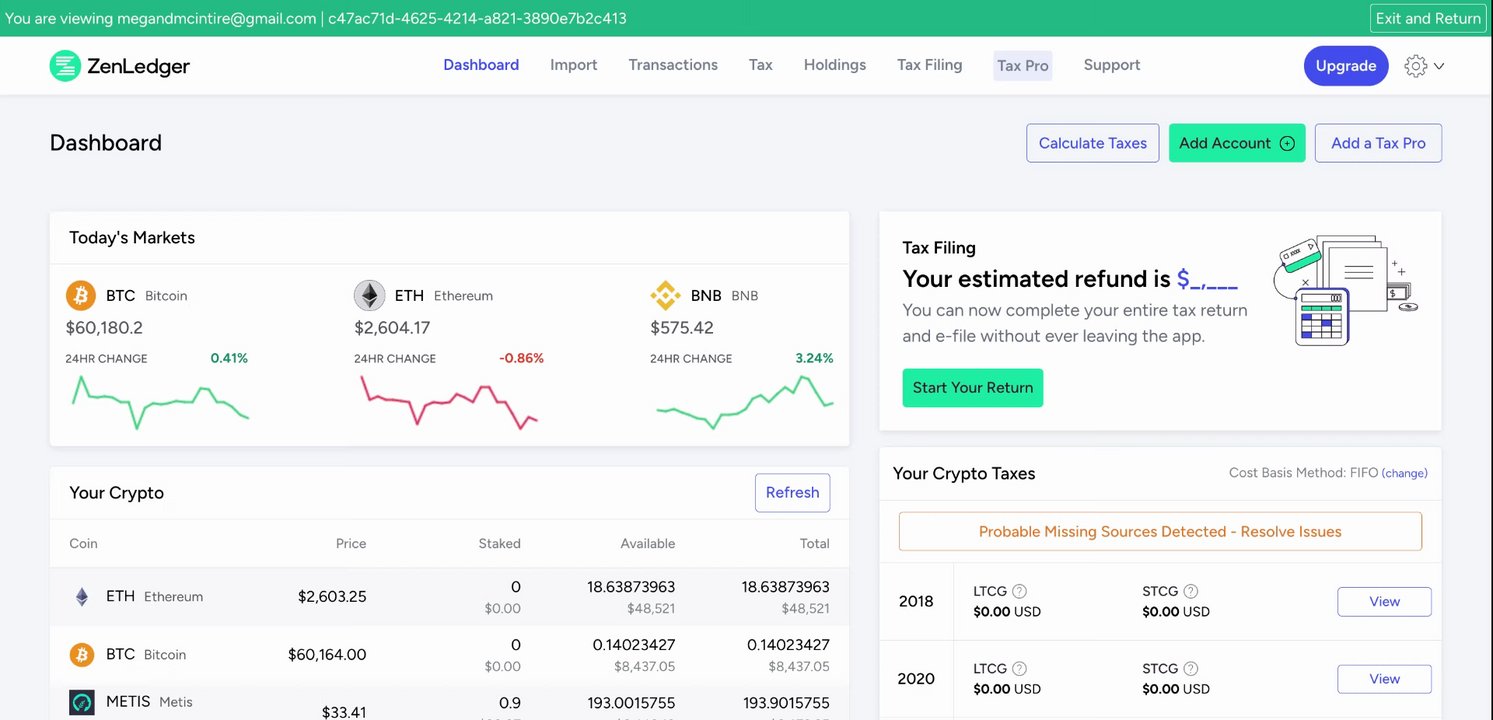Refresh the Your Crypto list
The image size is (1493, 720).
click(x=792, y=493)
